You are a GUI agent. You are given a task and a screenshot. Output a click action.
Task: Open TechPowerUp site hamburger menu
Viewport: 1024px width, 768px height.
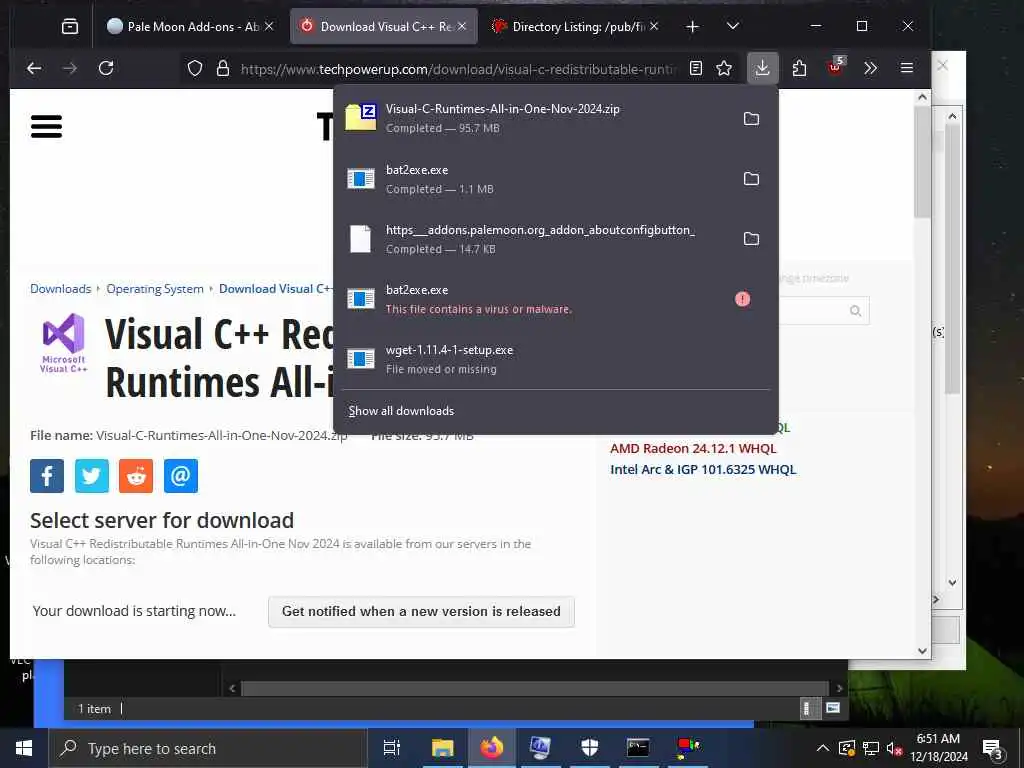tap(46, 127)
